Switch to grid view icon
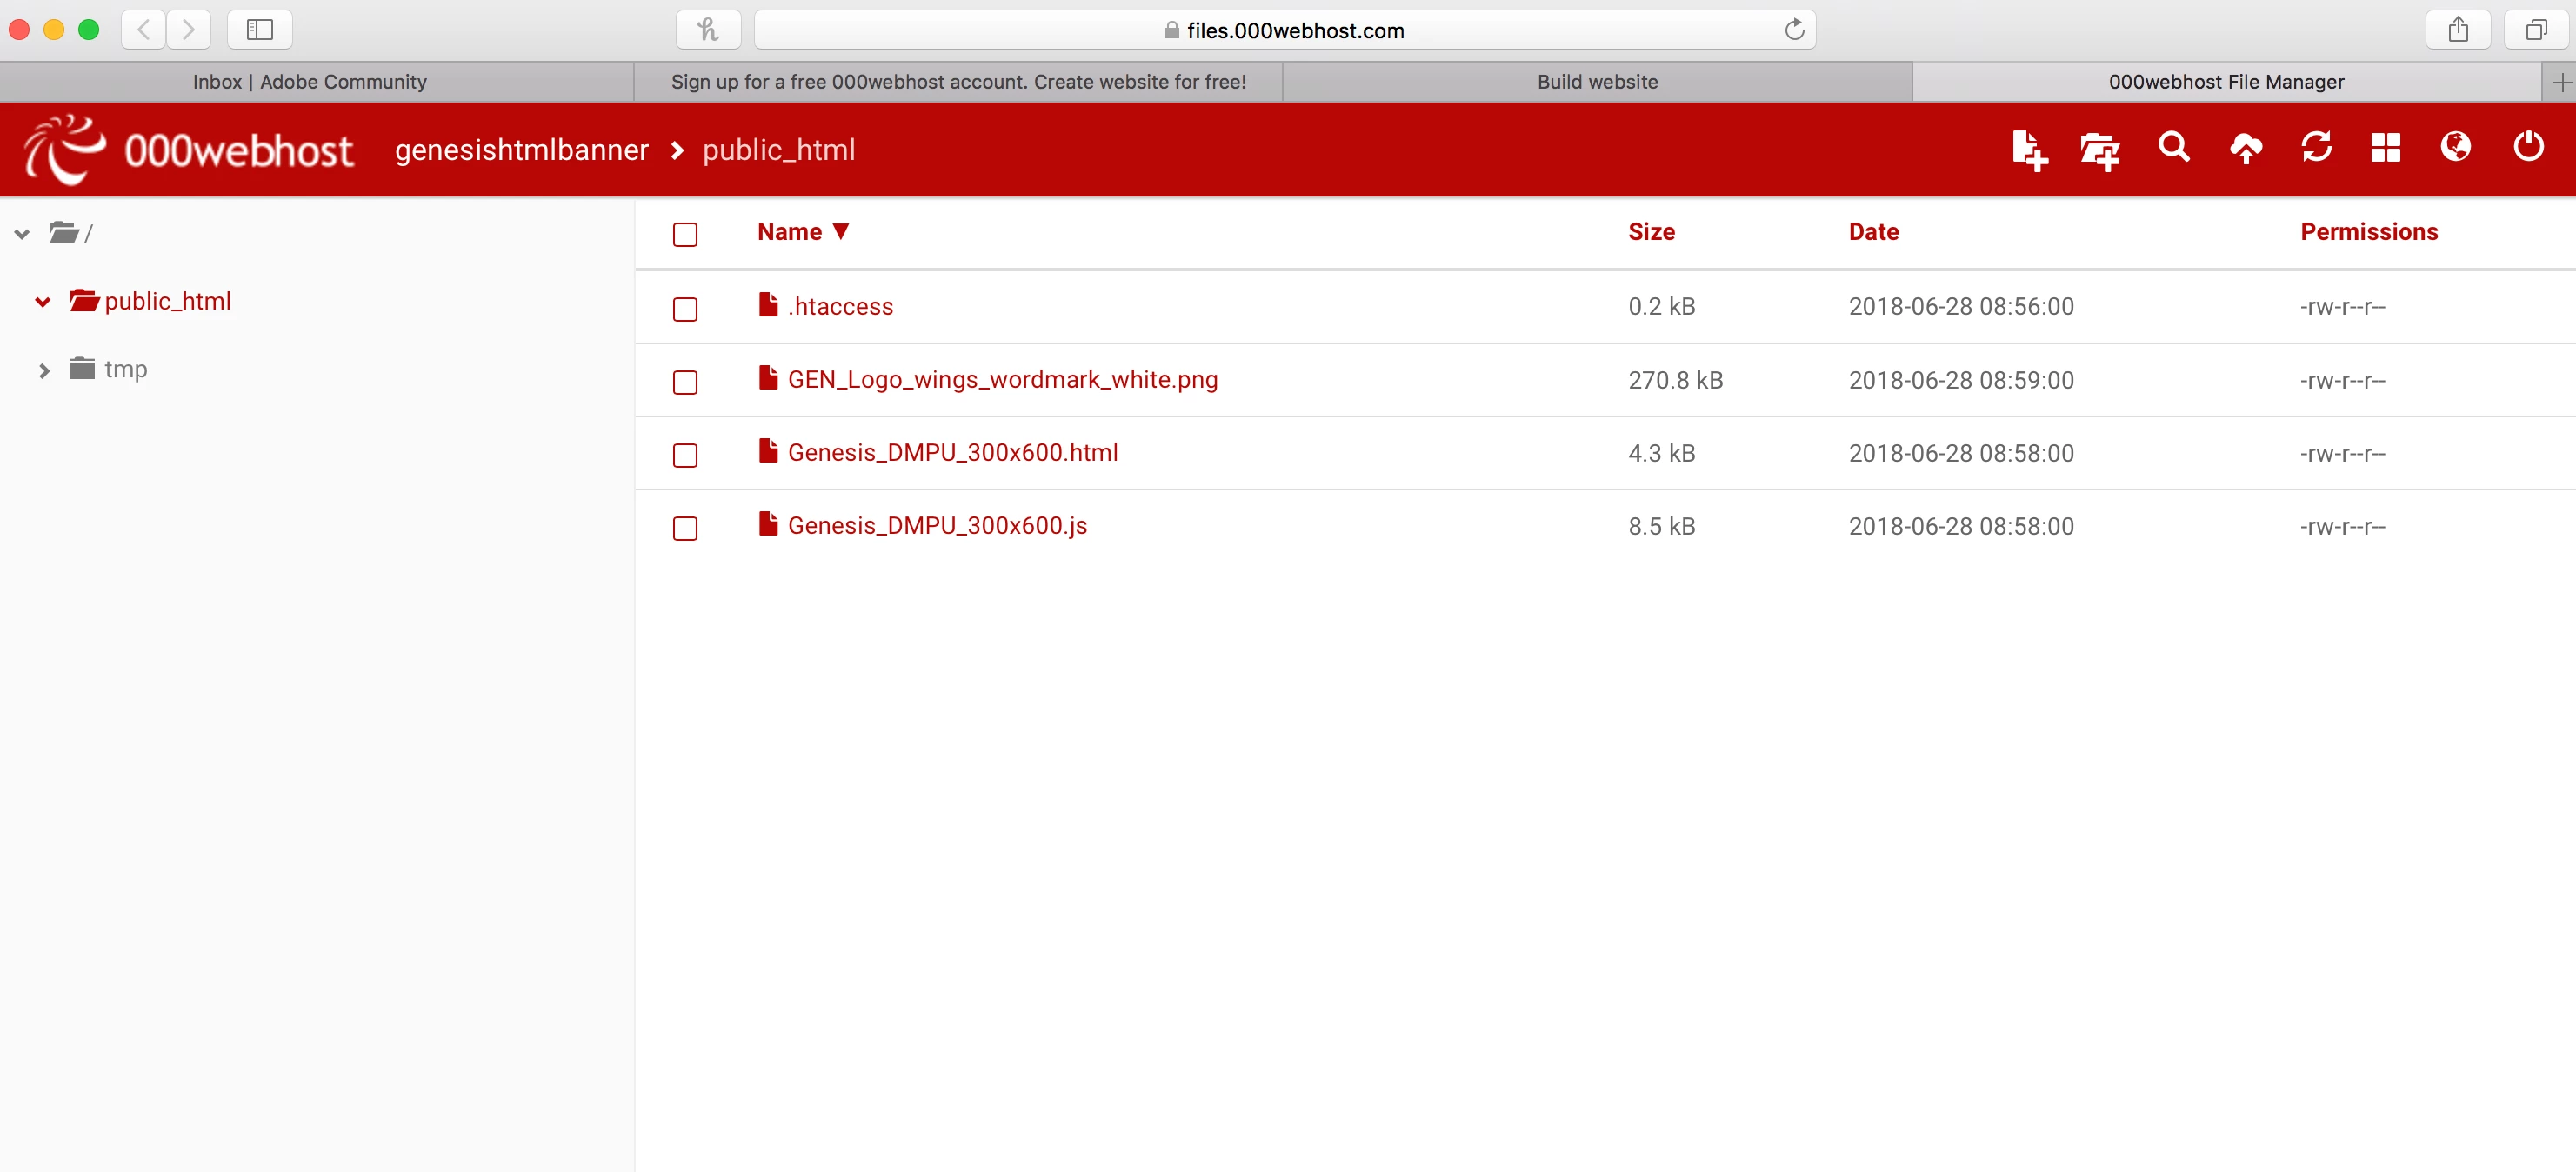This screenshot has width=2576, height=1172. click(2385, 148)
